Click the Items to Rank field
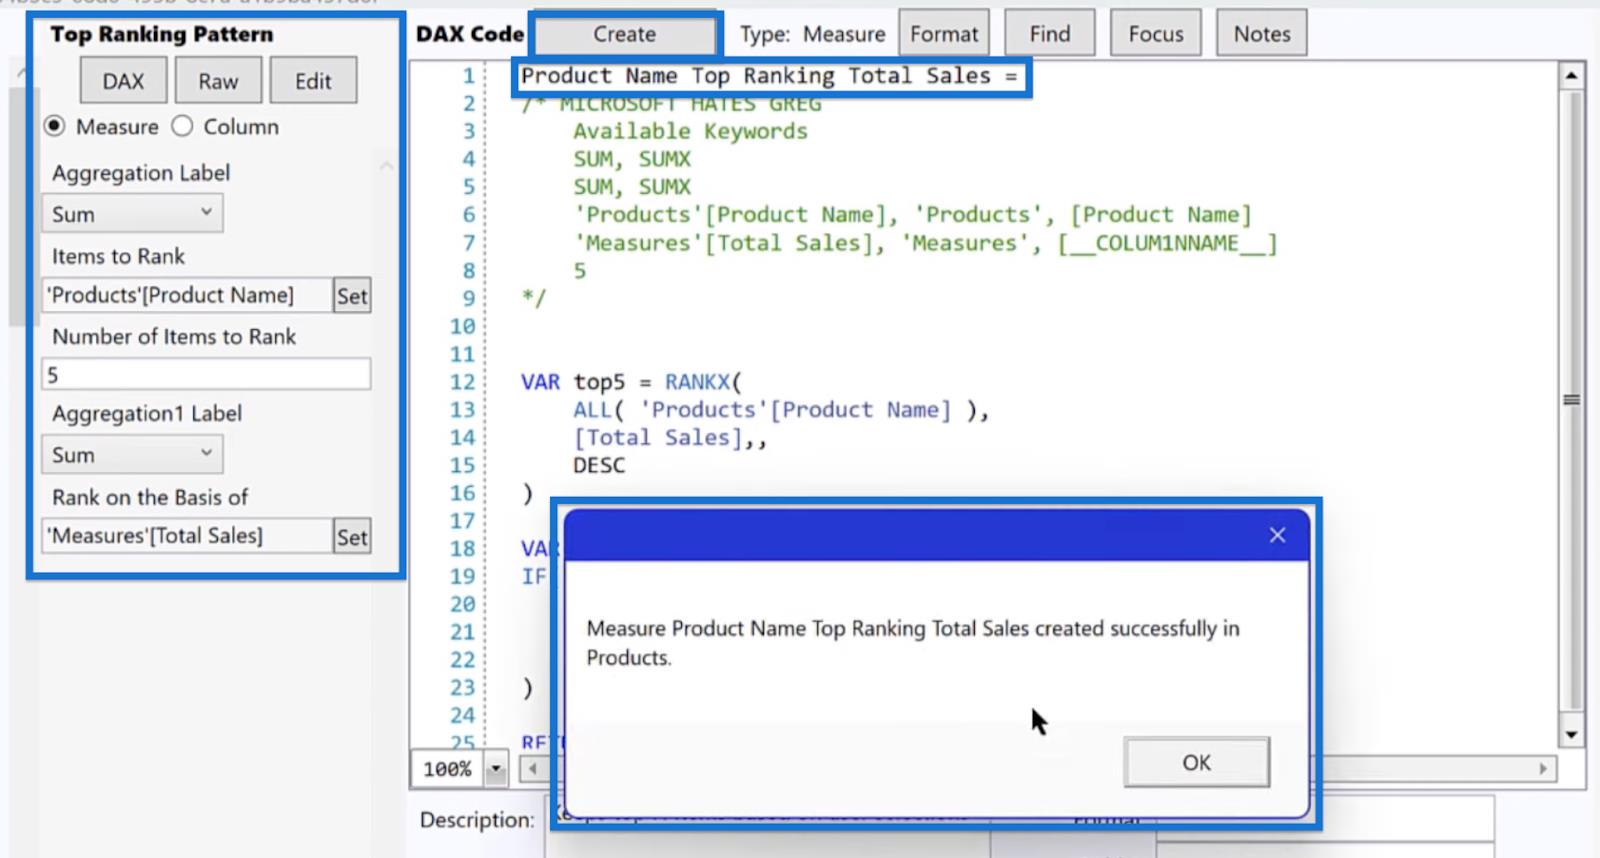The image size is (1600, 858). 187,295
